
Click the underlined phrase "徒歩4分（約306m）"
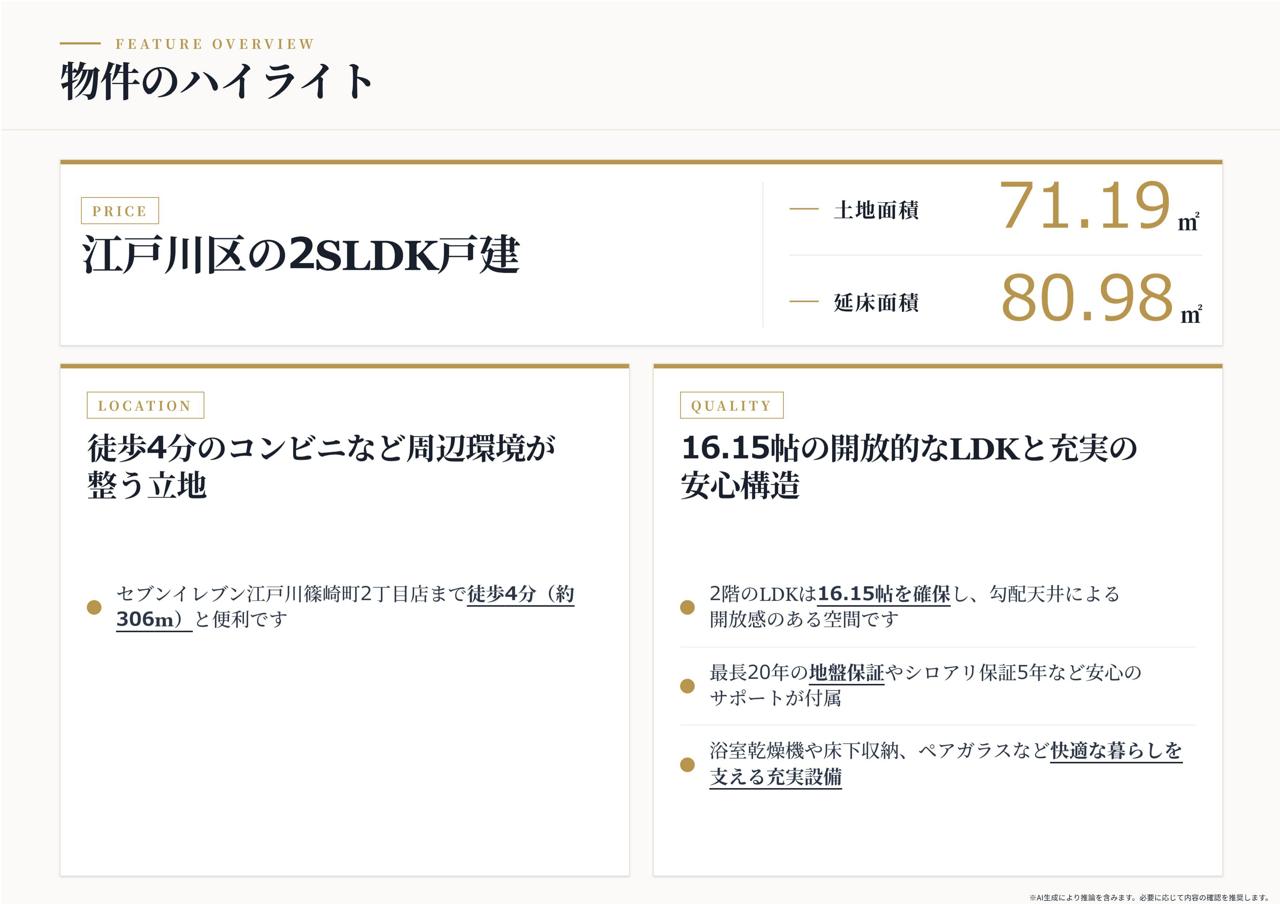pos(345,606)
